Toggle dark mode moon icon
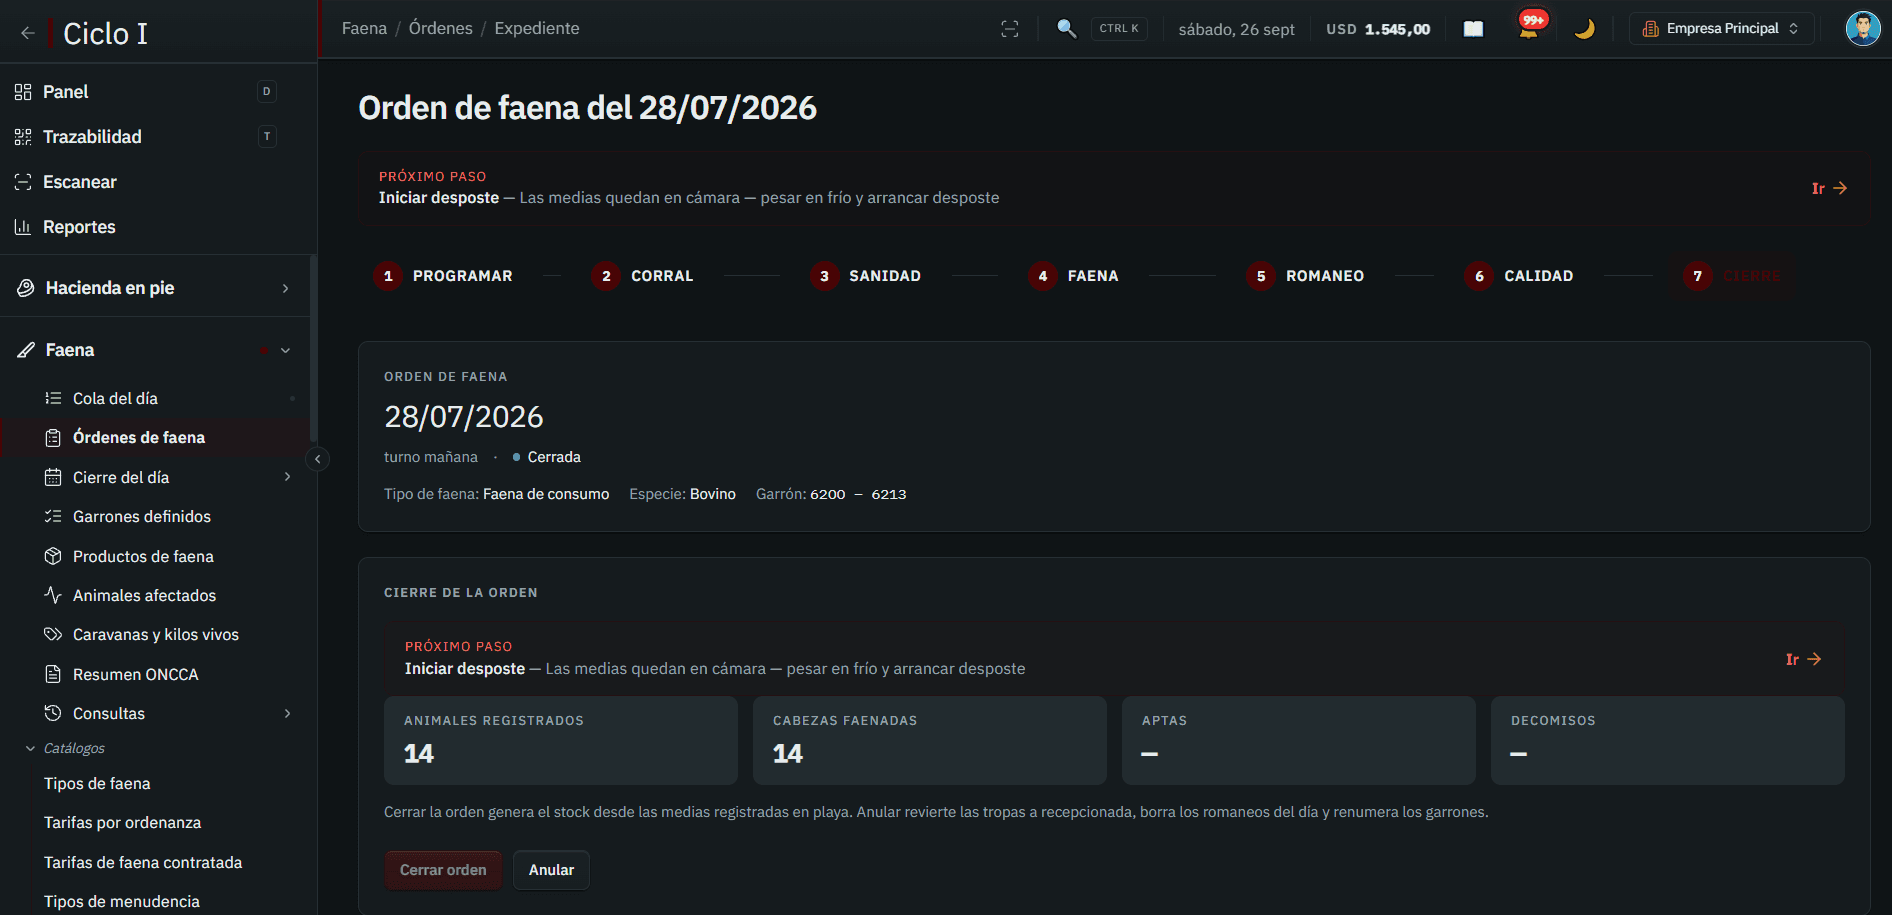This screenshot has width=1892, height=915. tap(1584, 29)
